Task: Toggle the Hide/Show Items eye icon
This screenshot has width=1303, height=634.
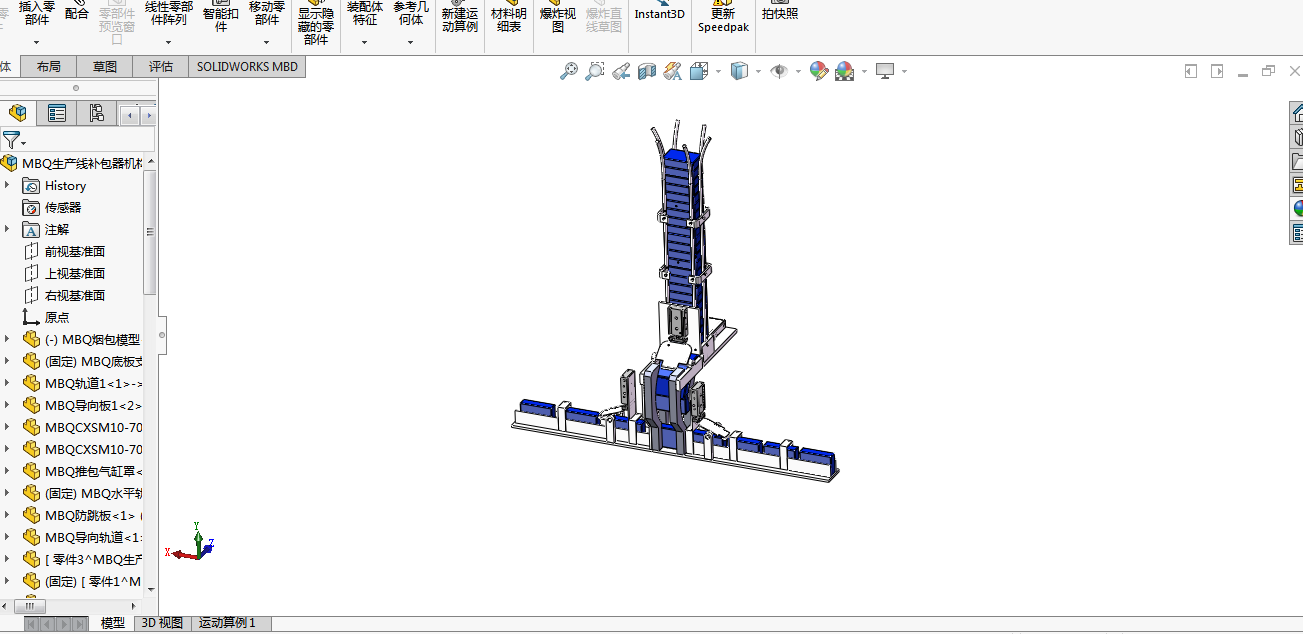Action: pyautogui.click(x=778, y=71)
